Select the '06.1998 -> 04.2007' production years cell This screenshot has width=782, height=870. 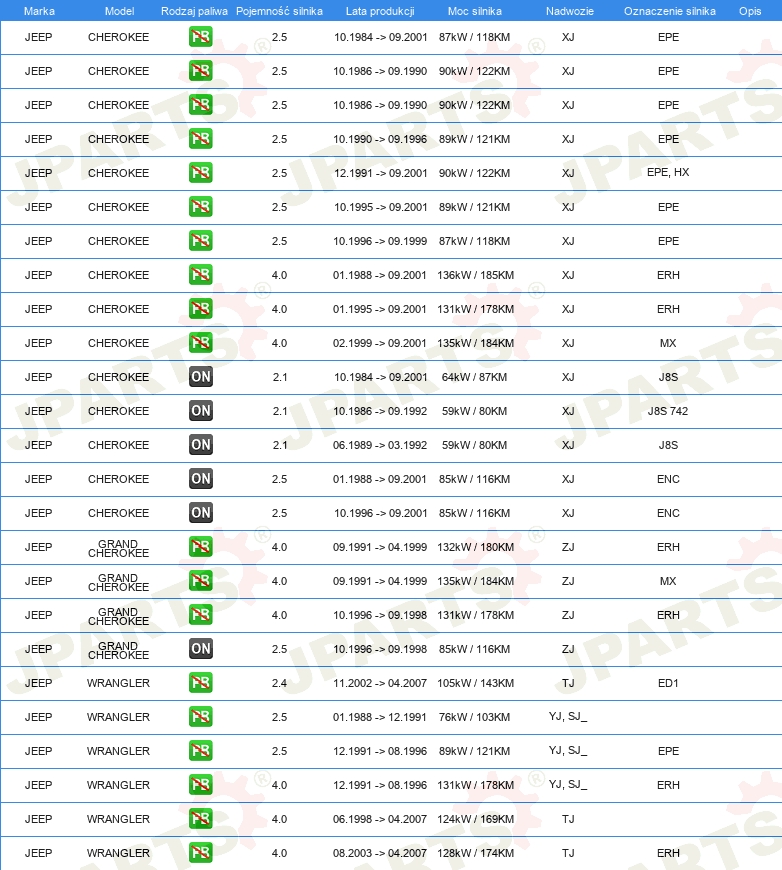(x=380, y=819)
